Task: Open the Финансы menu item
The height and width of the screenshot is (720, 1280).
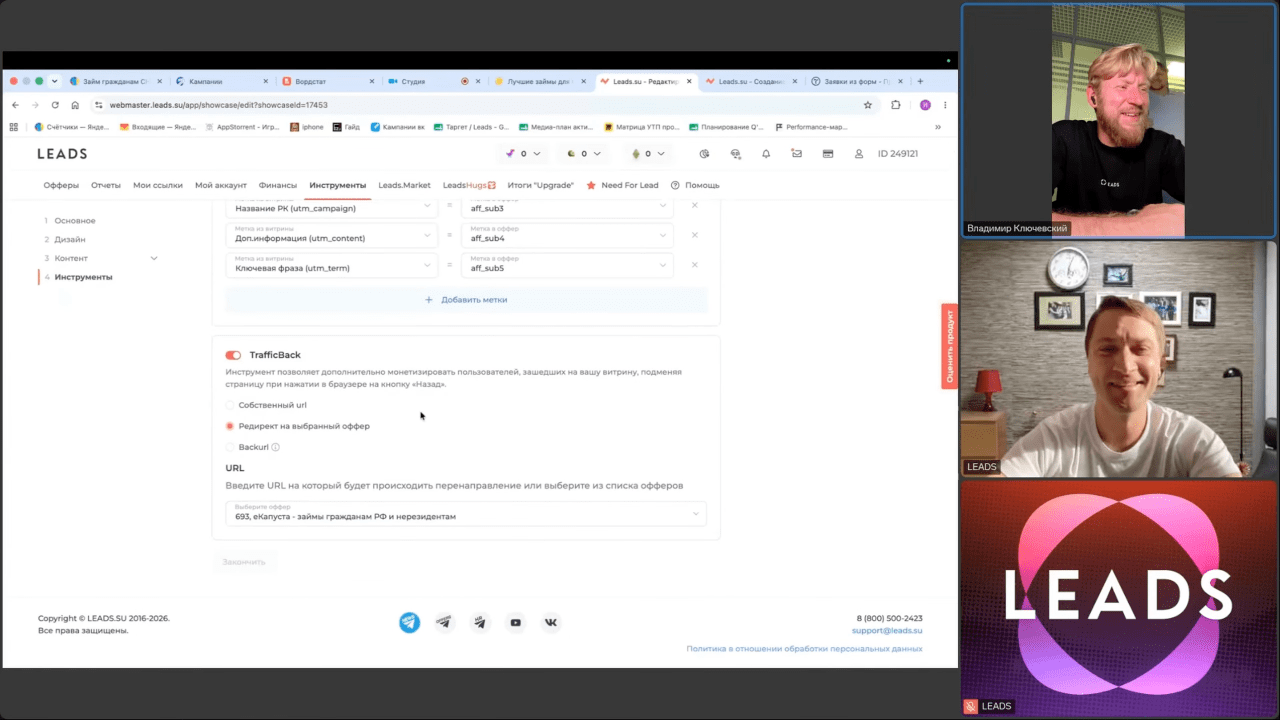Action: [278, 185]
